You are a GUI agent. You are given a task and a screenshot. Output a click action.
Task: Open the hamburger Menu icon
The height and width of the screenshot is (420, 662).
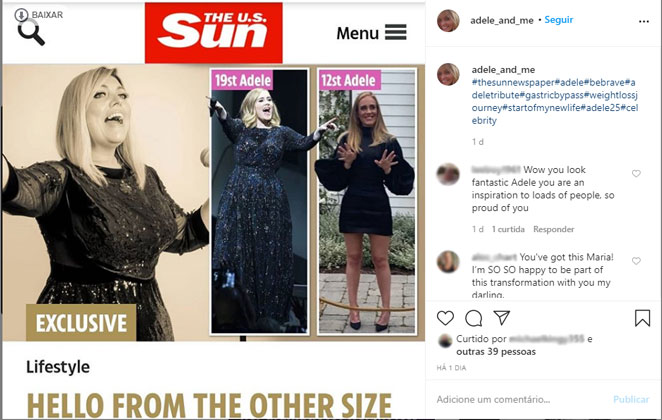396,32
